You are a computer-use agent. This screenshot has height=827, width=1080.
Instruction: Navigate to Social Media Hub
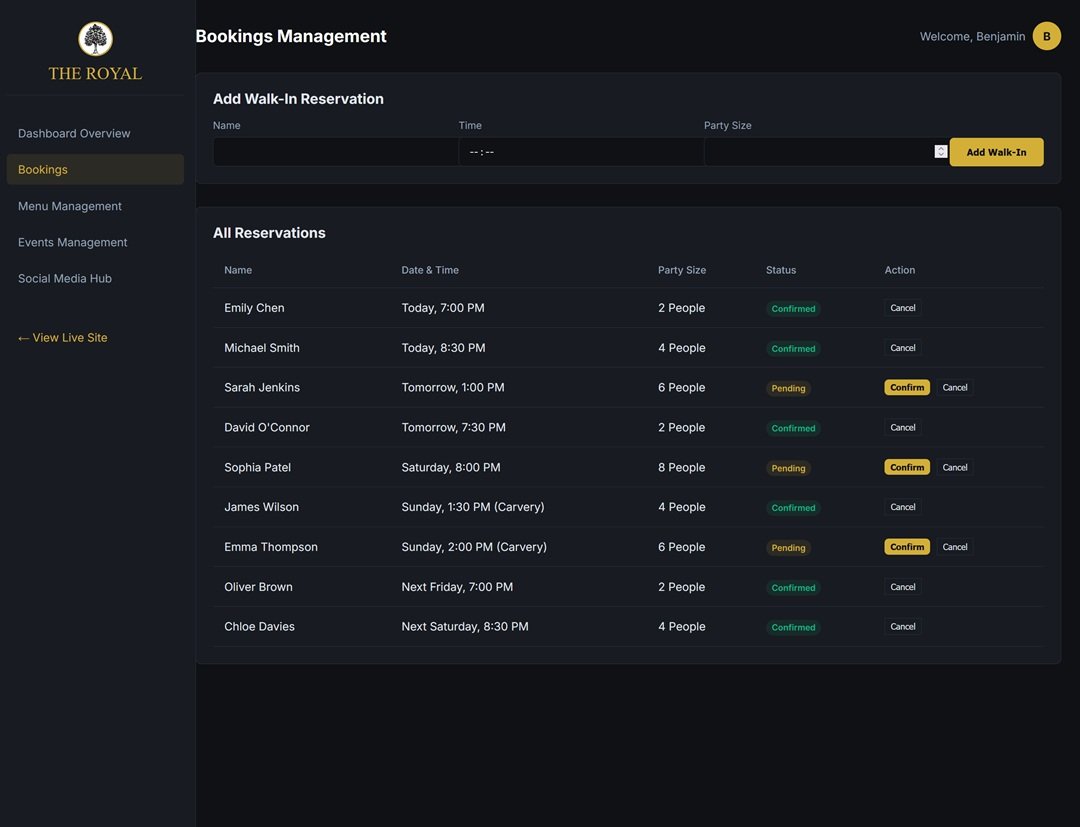[95, 278]
